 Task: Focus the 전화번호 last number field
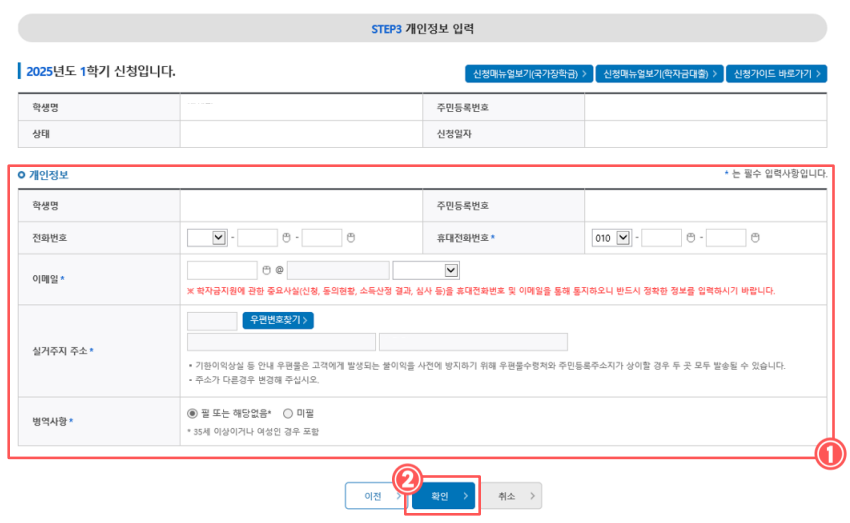(322, 237)
